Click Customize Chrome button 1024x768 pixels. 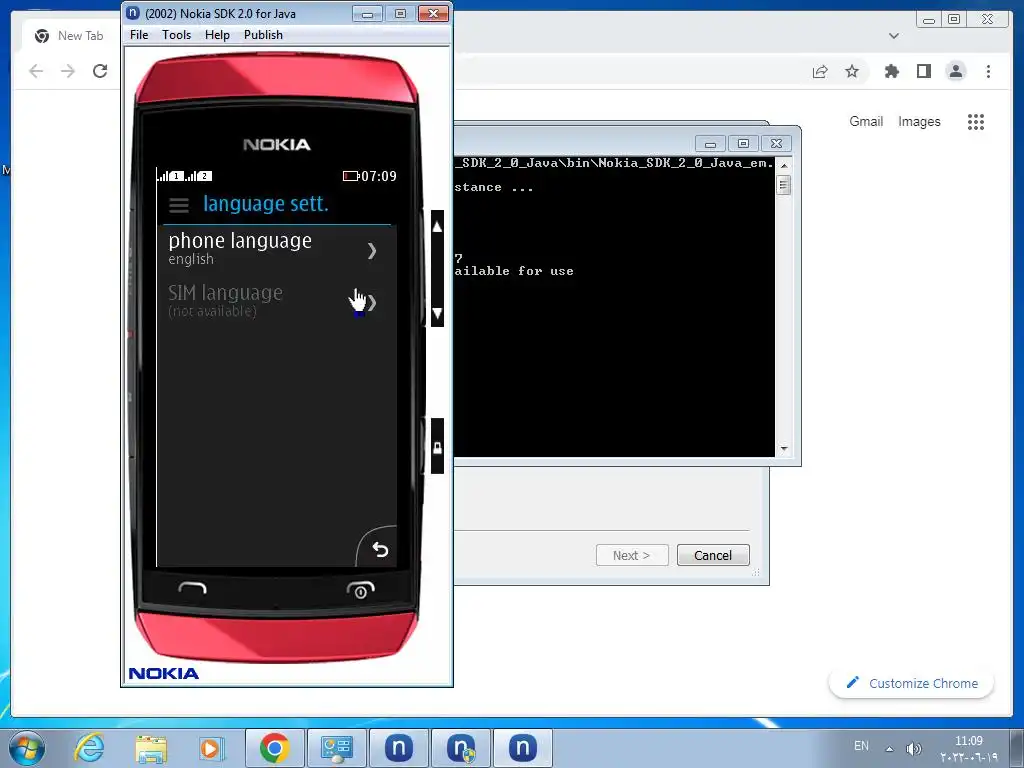(x=911, y=683)
